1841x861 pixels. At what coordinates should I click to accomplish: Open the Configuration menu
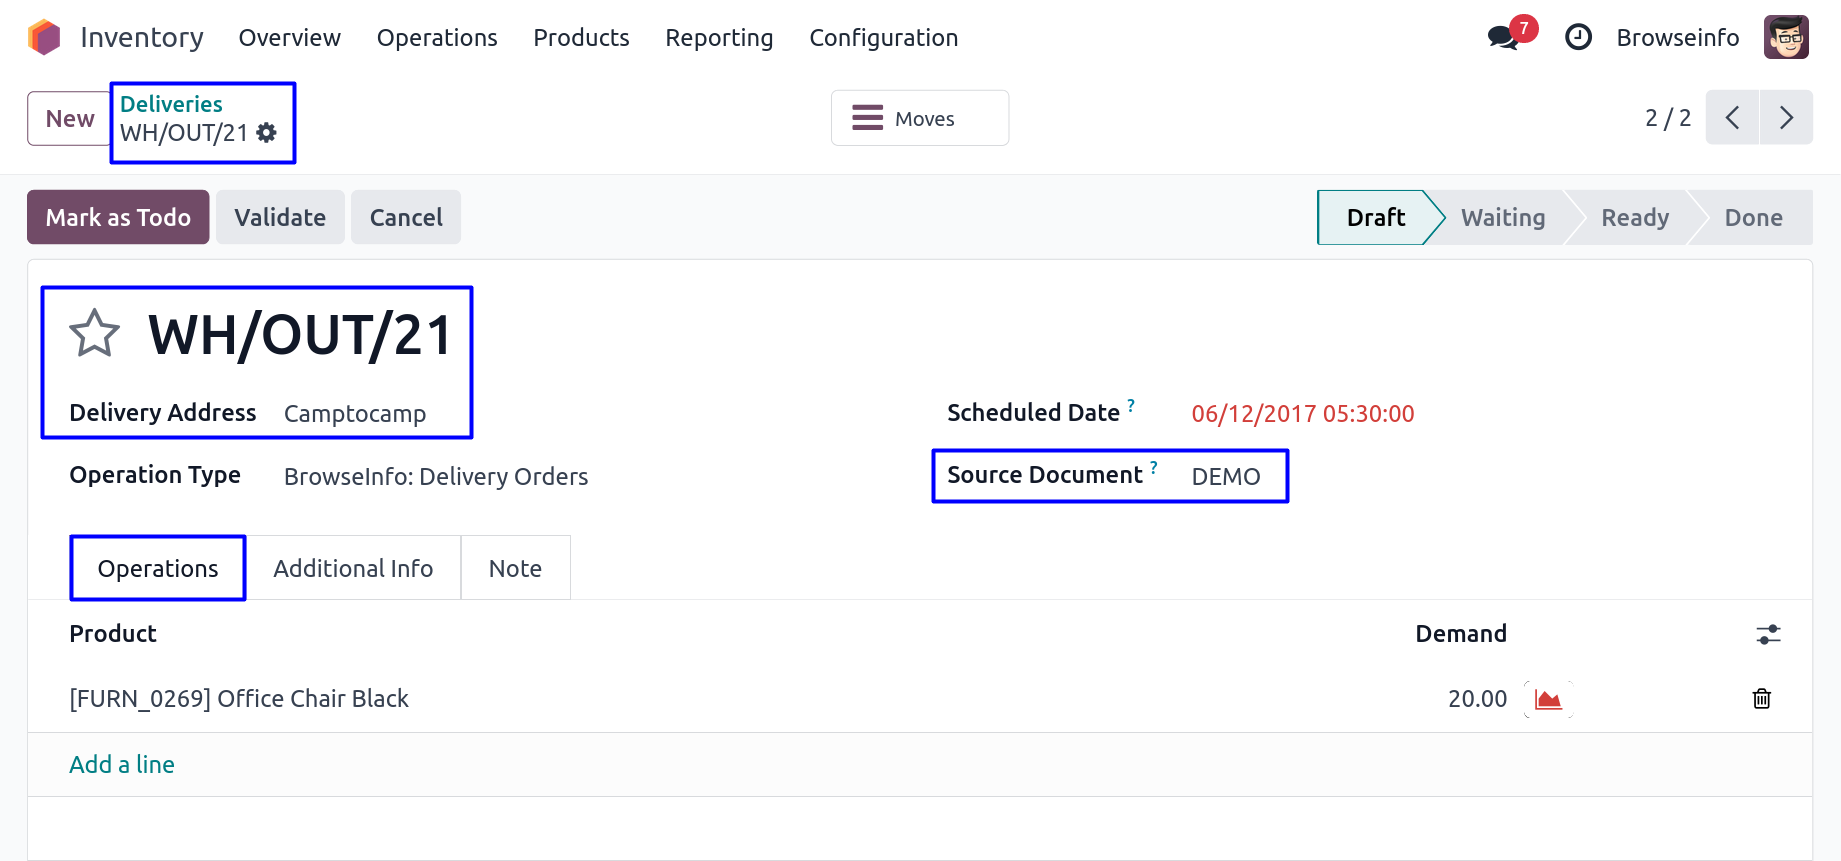883,38
